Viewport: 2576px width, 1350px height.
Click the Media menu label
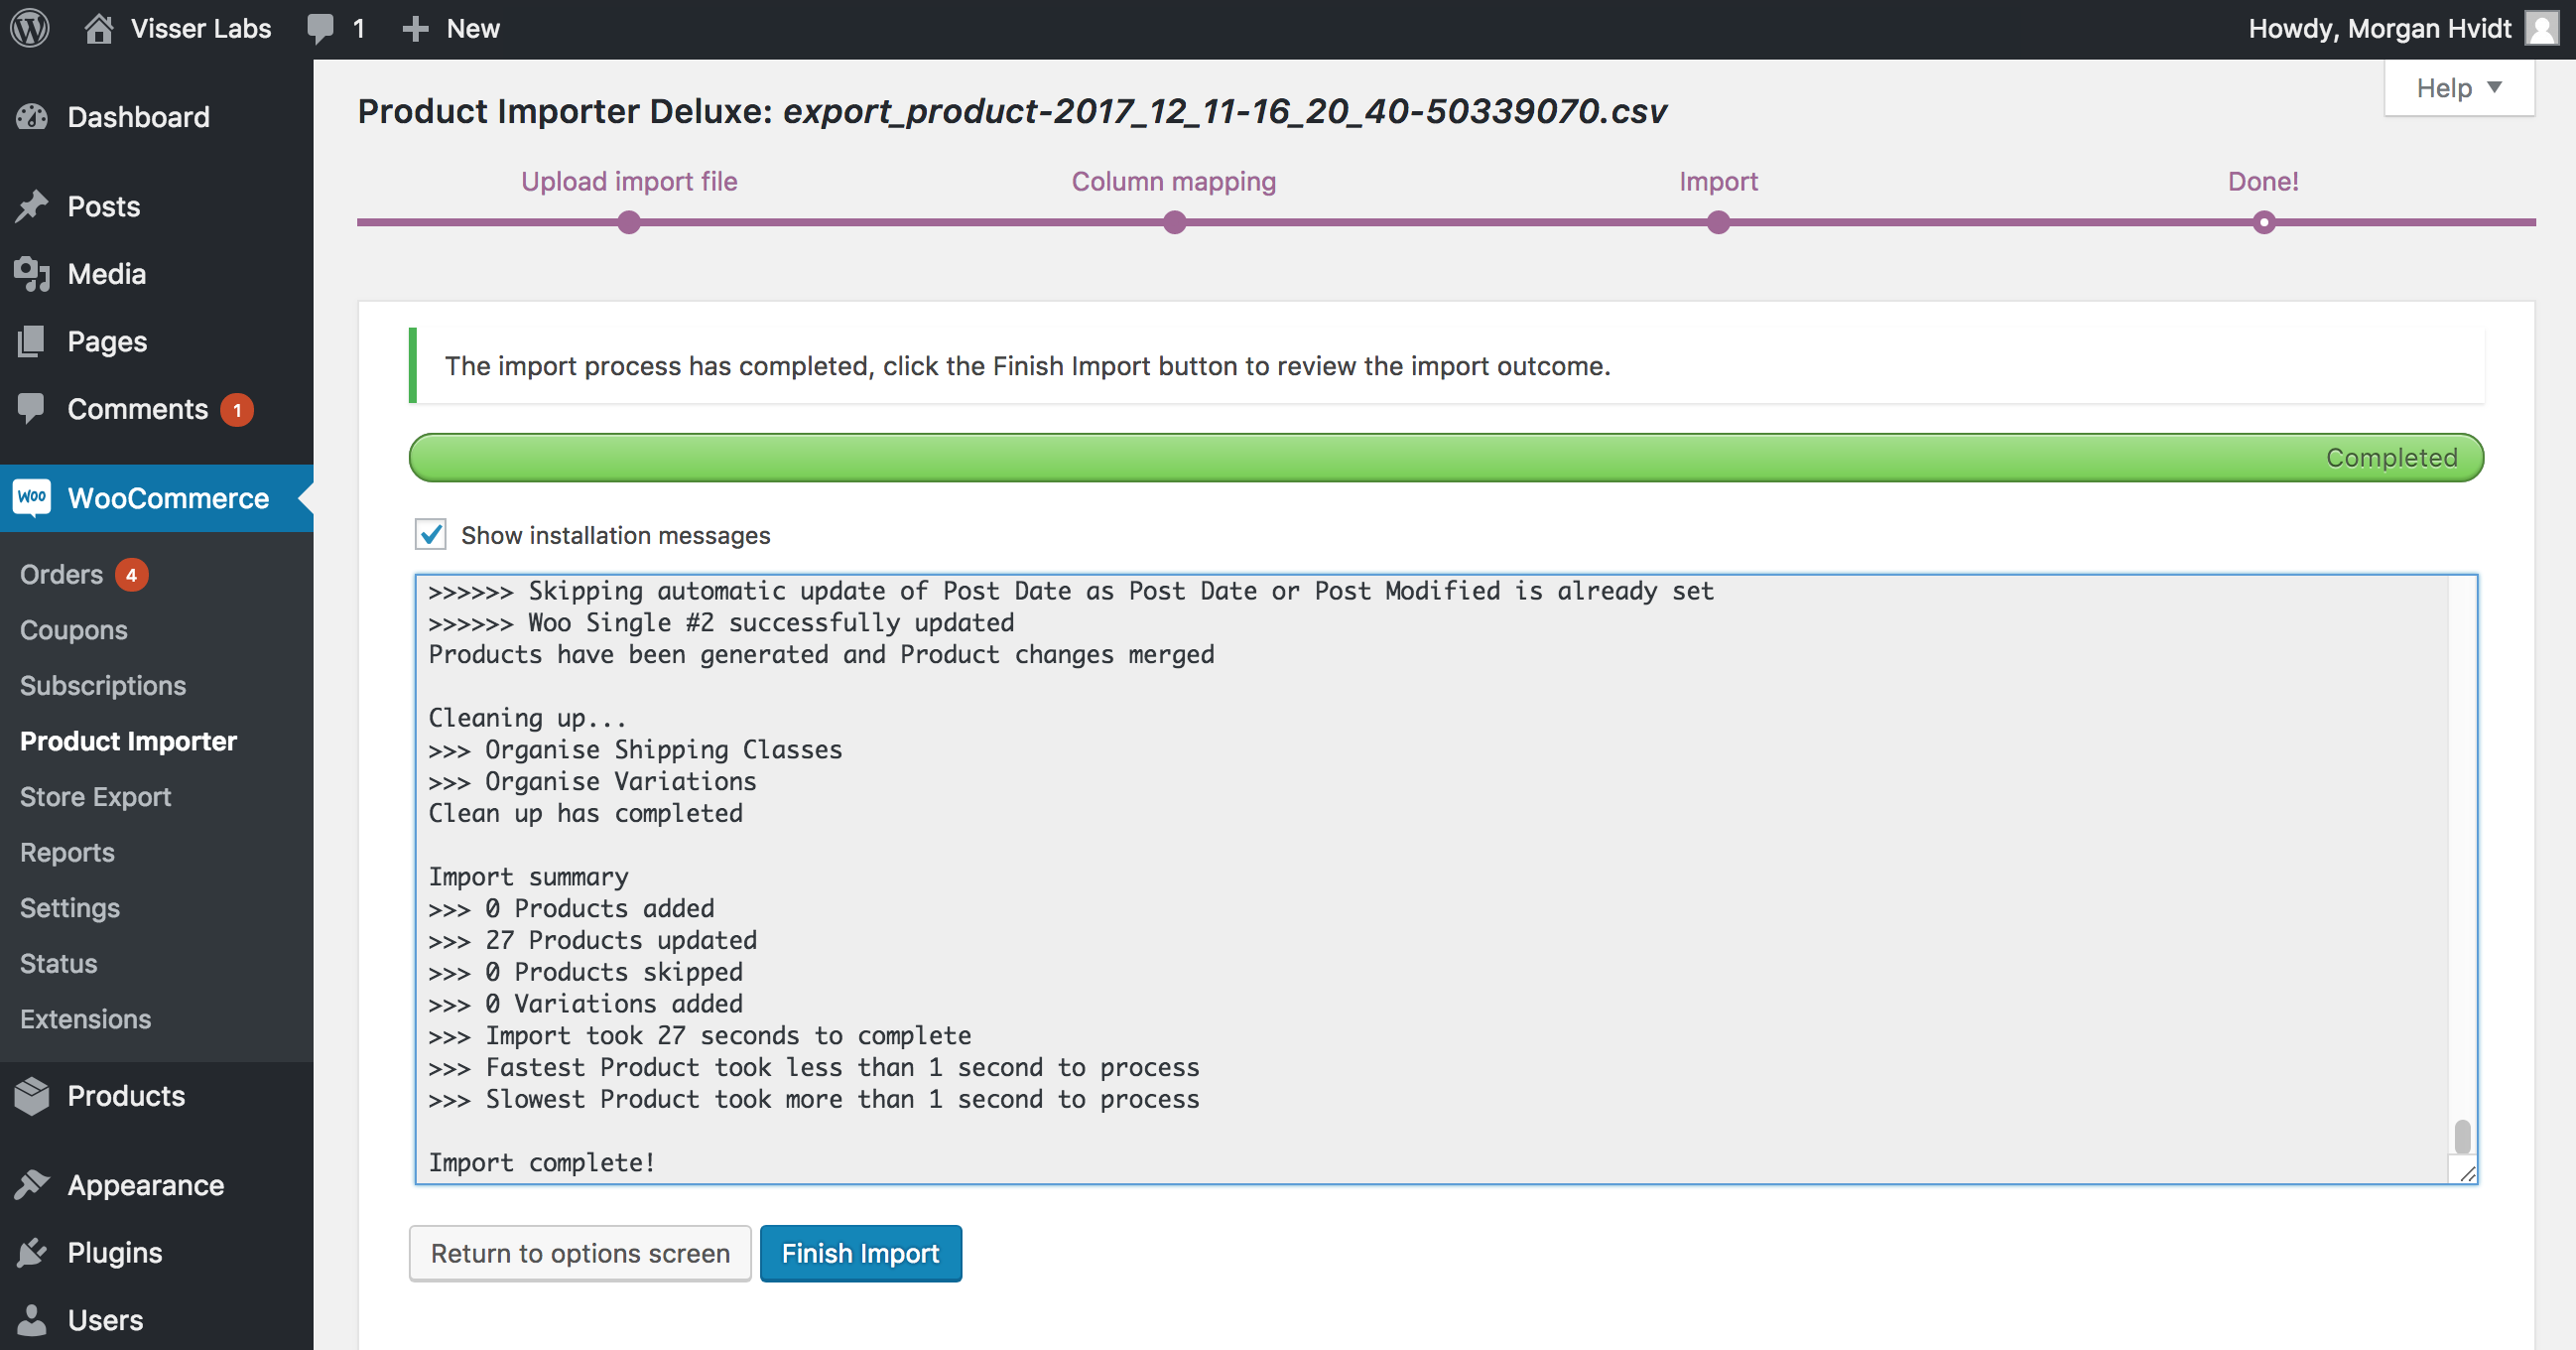[107, 274]
